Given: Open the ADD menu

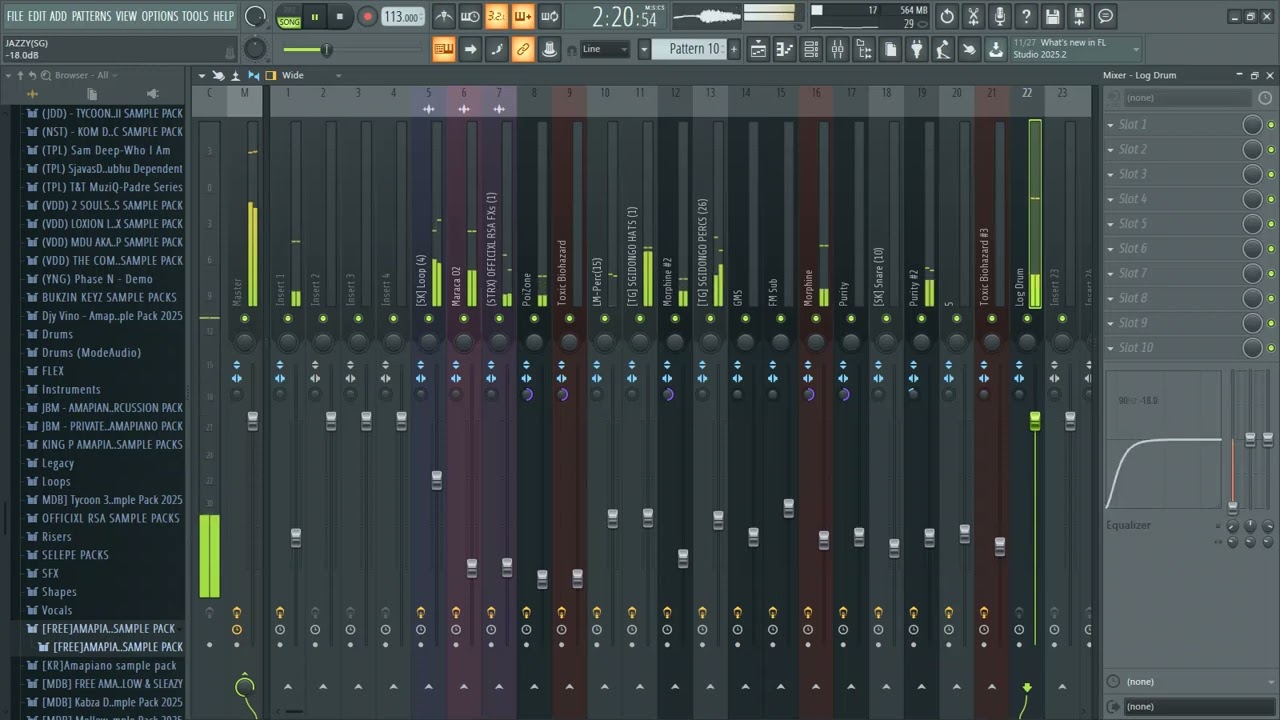Looking at the screenshot, I should coord(58,16).
